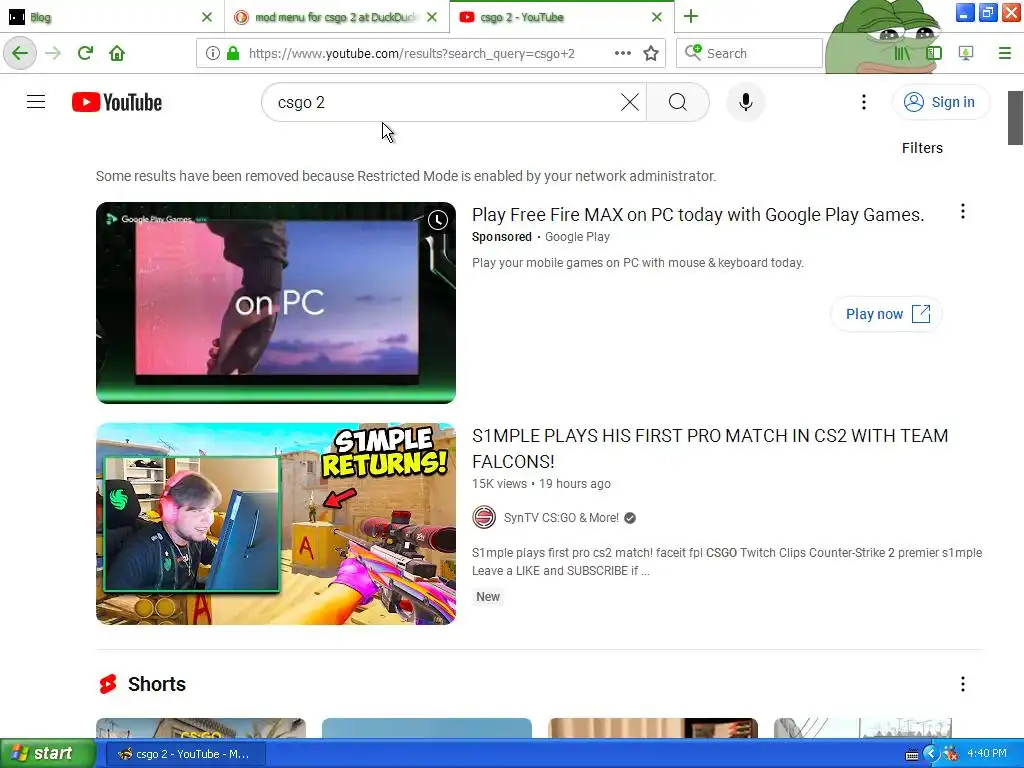Open the Filters option
Screen dimensions: 1024x768
point(922,148)
